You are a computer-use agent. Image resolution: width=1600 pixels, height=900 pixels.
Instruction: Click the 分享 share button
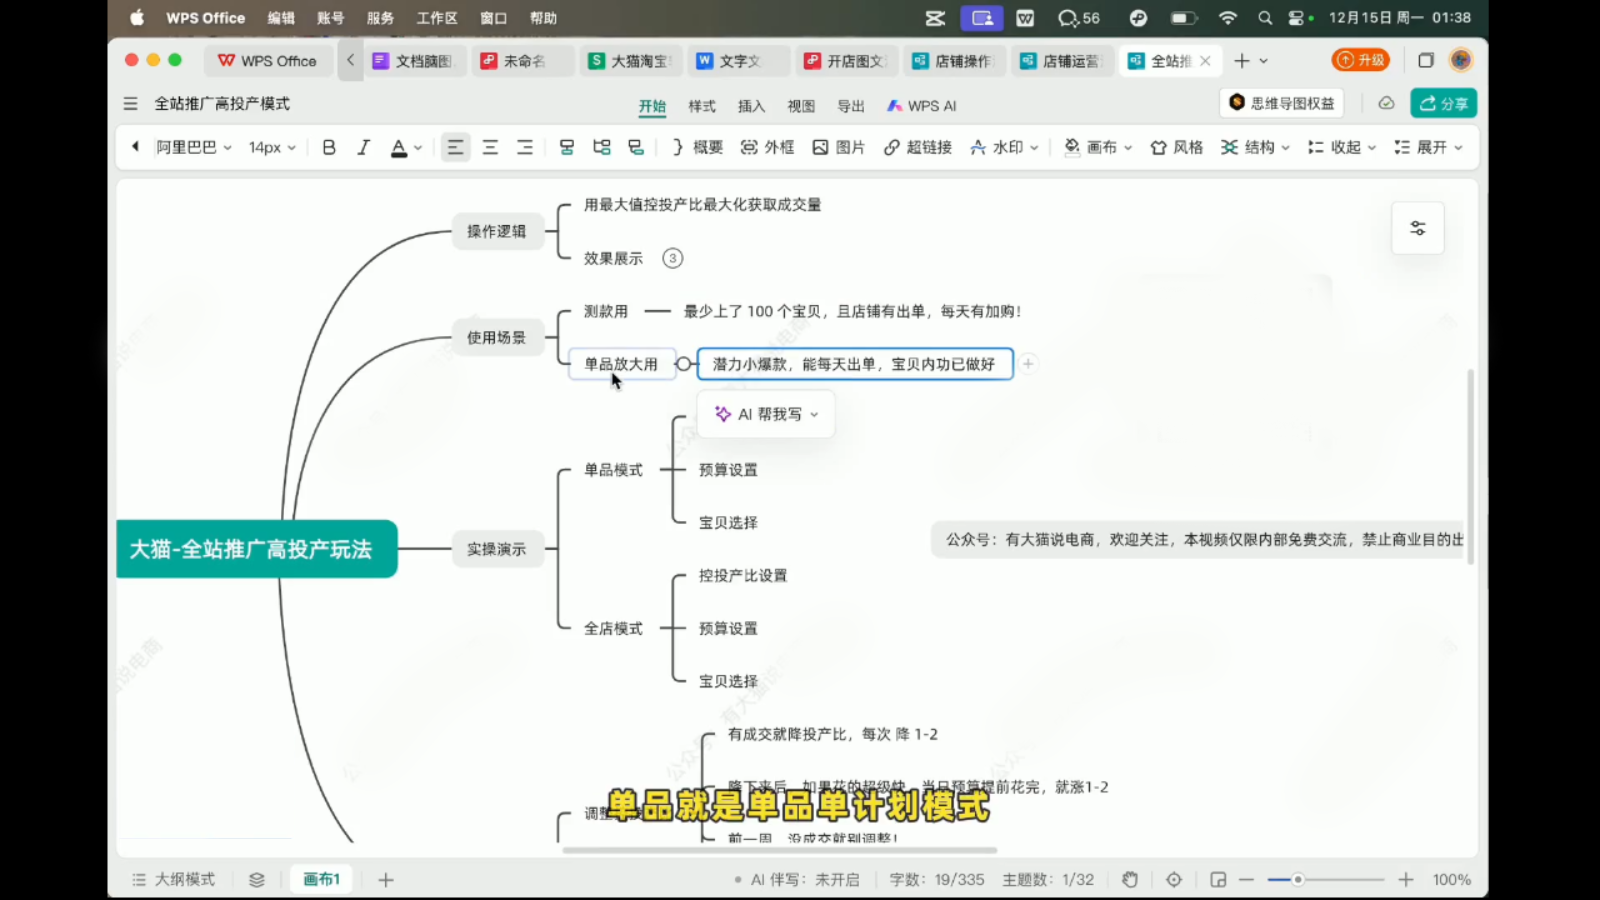1443,103
